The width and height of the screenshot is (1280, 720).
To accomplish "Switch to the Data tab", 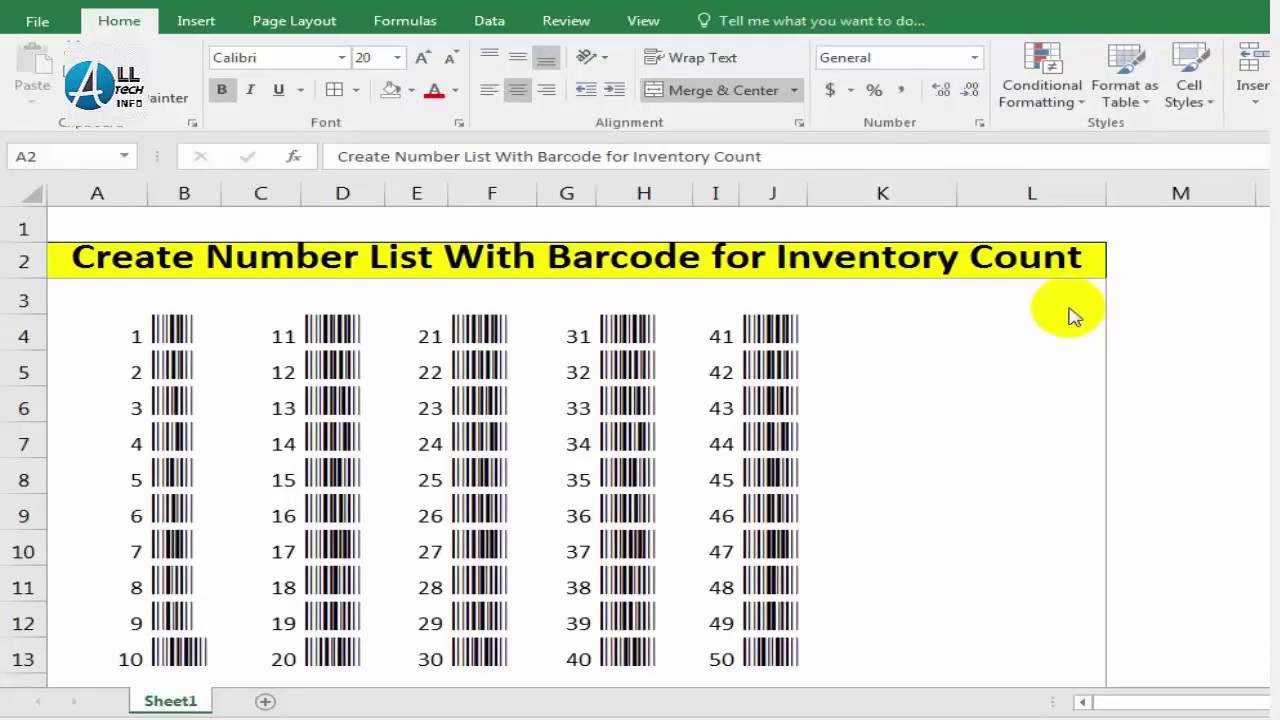I will point(489,20).
